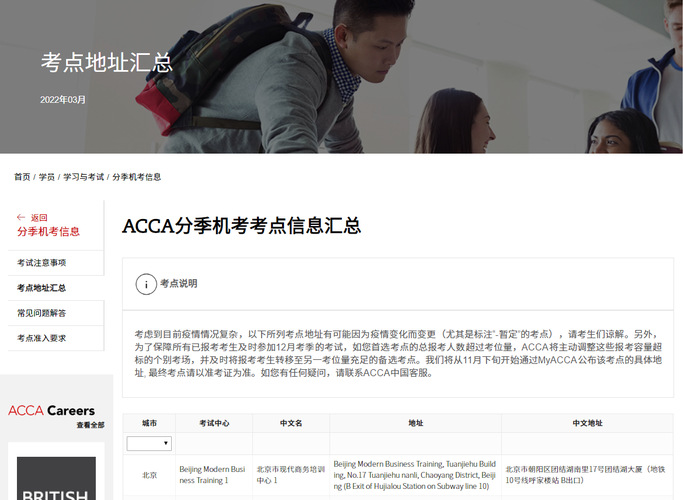
Task: Open 常见问题解答 in the sidebar
Action: [x=42, y=313]
